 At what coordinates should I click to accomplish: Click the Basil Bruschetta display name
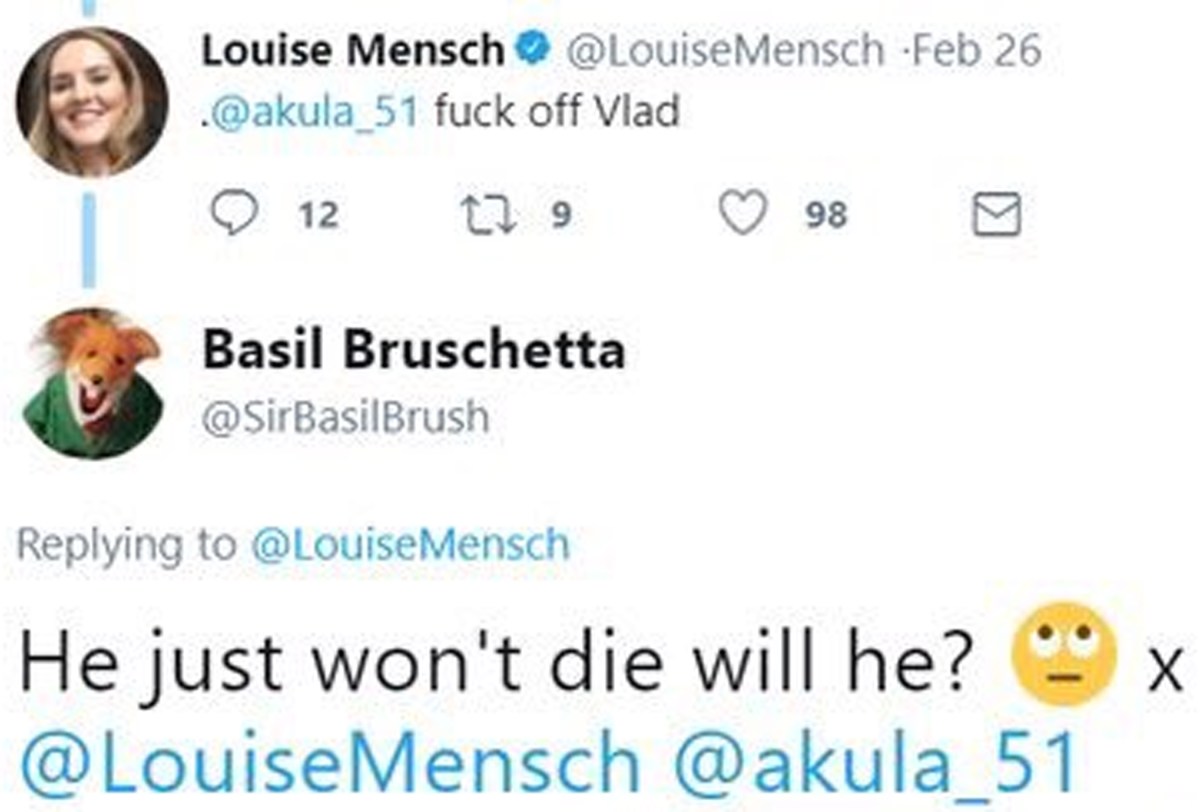point(413,351)
